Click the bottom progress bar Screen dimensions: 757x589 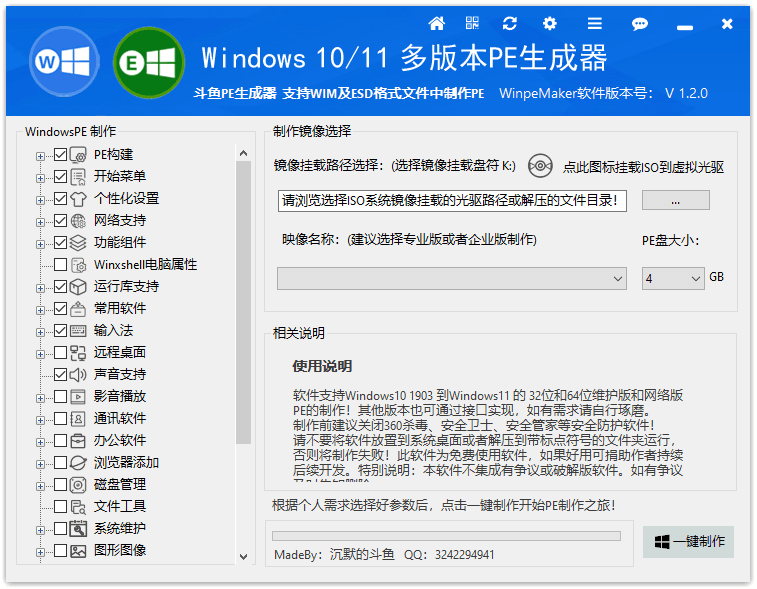coord(446,536)
